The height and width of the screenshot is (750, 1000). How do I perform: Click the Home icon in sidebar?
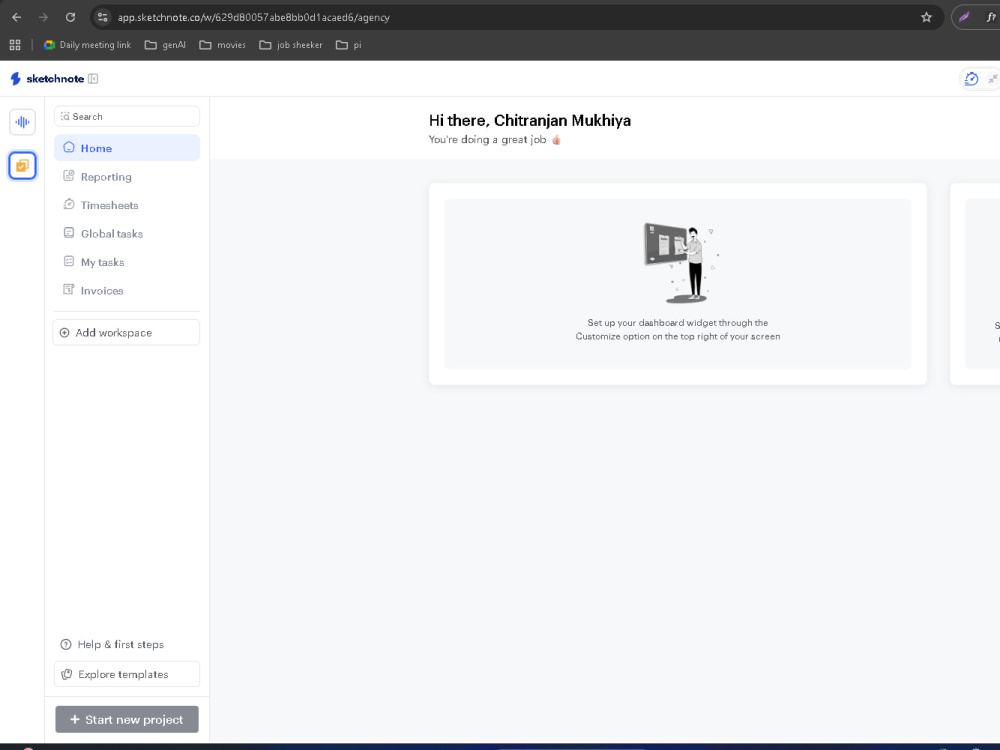[69, 147]
